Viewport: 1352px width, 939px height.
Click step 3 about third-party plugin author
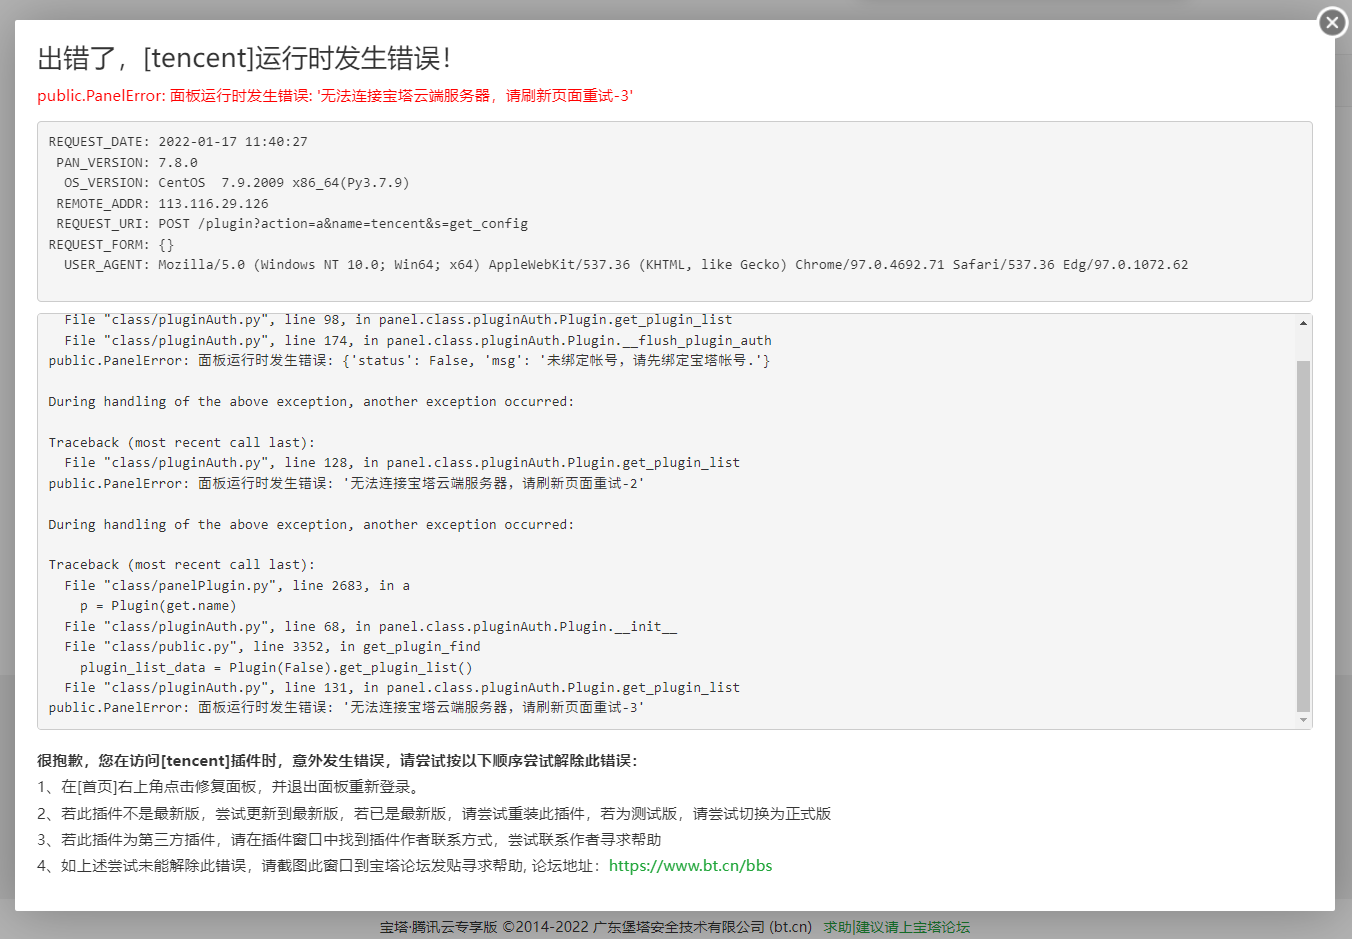pyautogui.click(x=349, y=840)
